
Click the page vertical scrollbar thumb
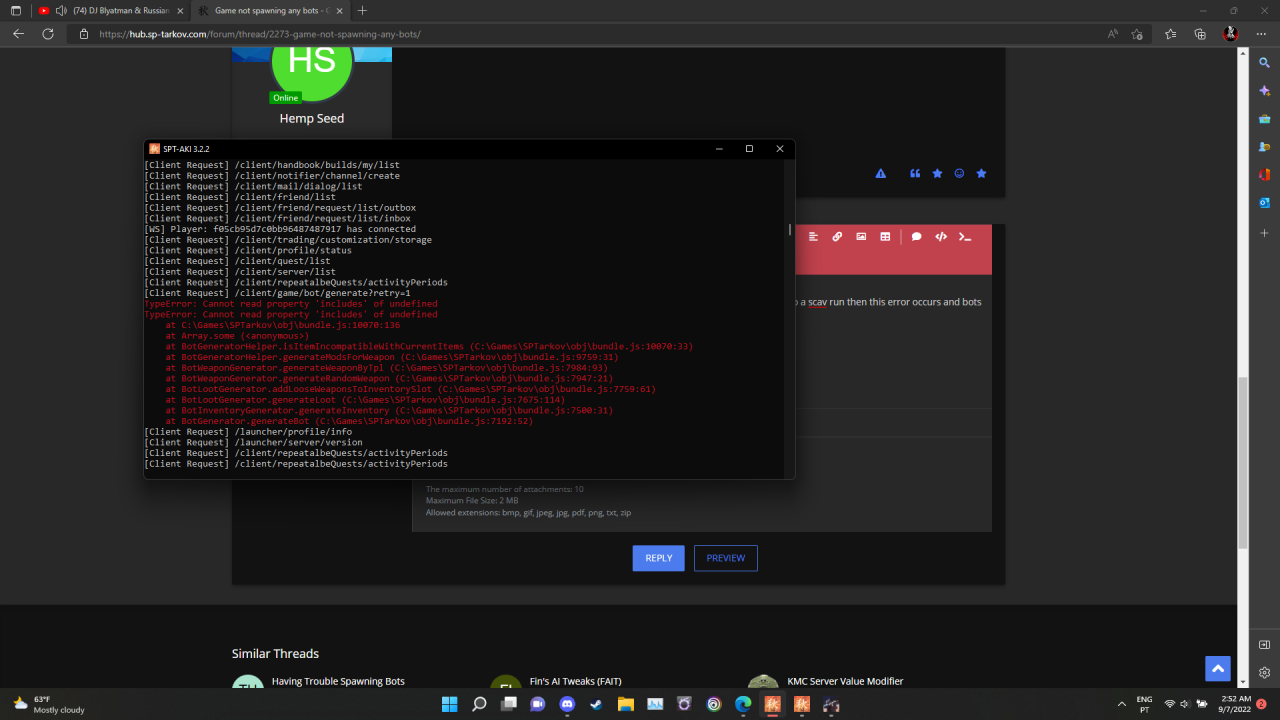click(1243, 462)
